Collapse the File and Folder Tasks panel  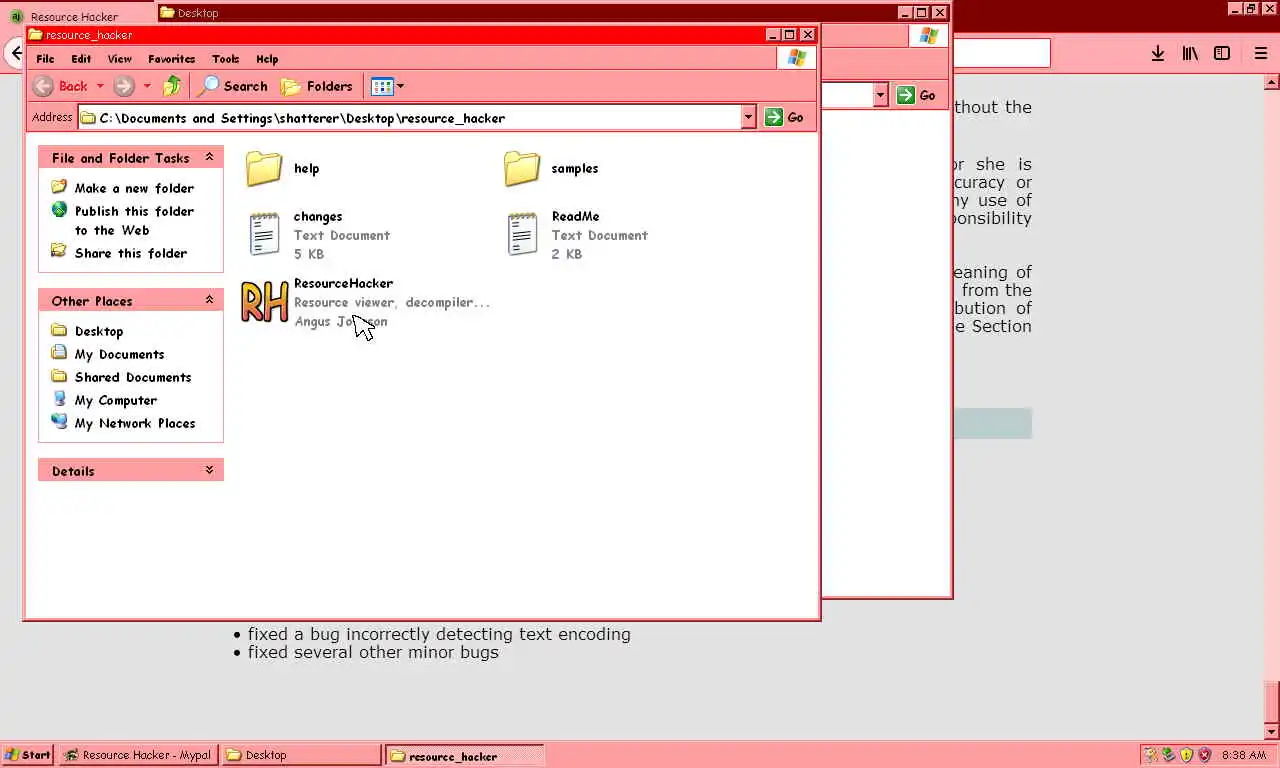tap(209, 157)
